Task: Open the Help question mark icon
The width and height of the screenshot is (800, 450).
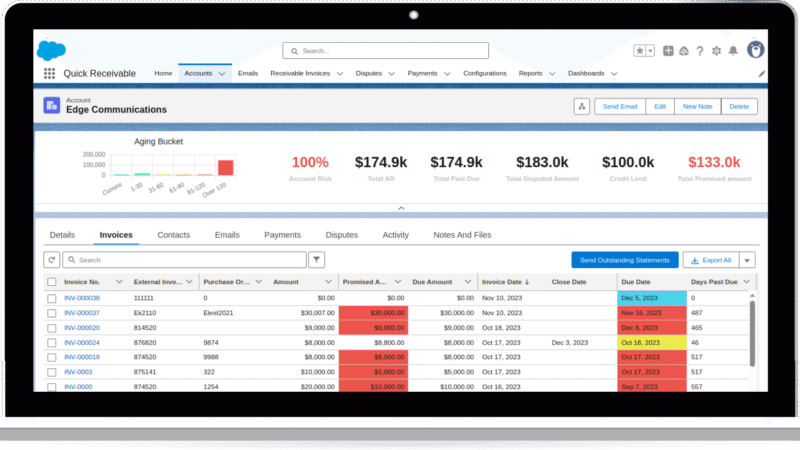Action: [x=700, y=51]
